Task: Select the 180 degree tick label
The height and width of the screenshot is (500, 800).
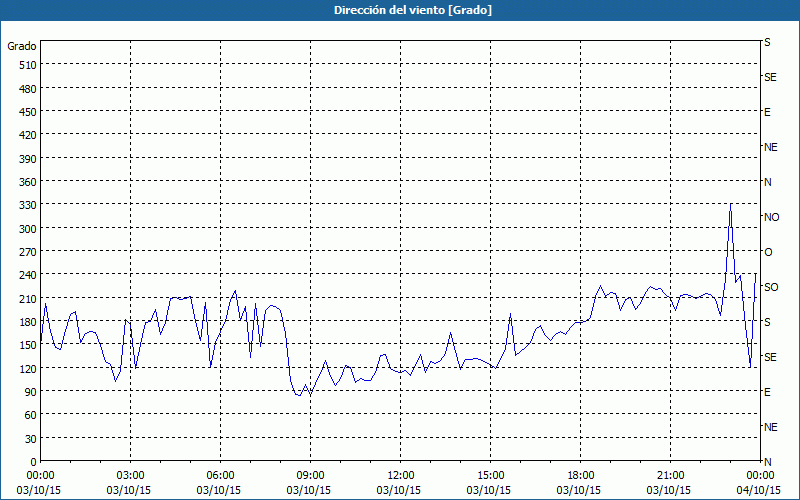Action: (x=28, y=322)
